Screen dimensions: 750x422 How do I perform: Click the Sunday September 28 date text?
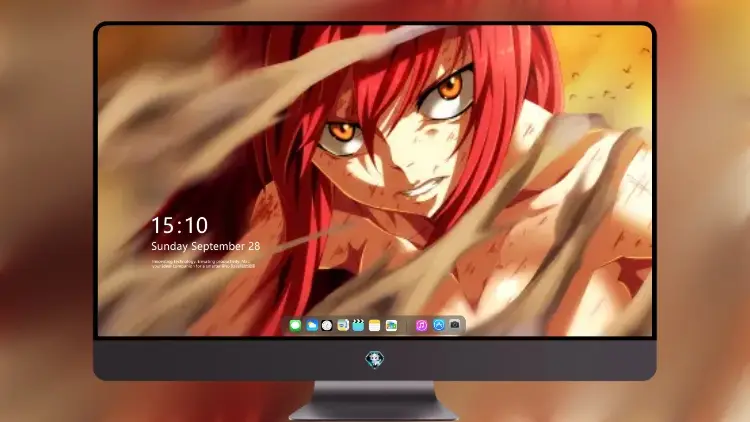tap(206, 246)
